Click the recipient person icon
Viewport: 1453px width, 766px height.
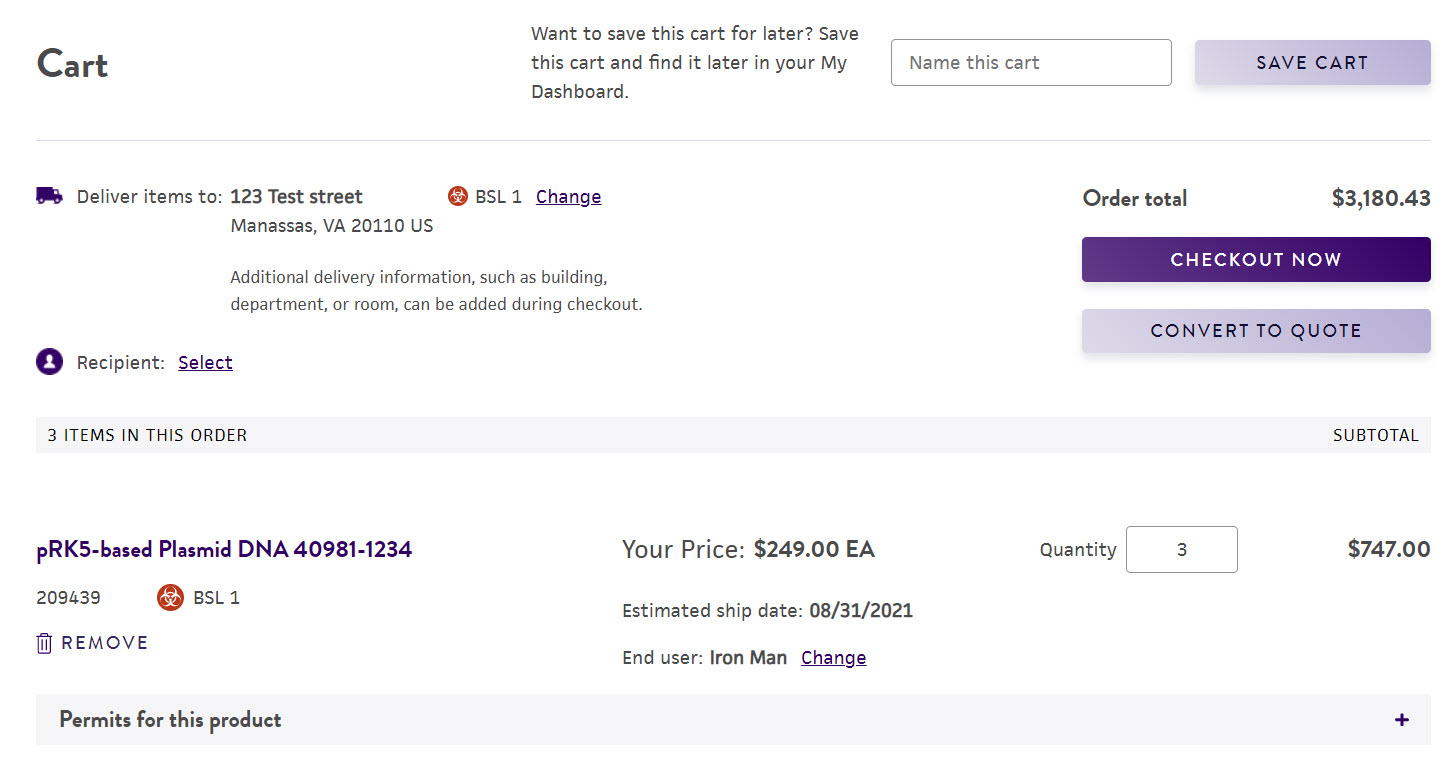pos(50,362)
